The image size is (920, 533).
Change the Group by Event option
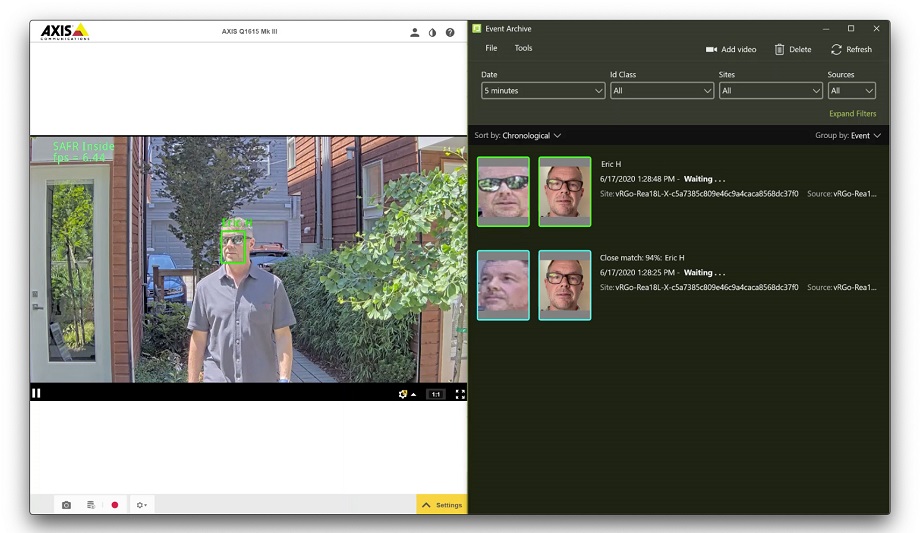click(848, 136)
